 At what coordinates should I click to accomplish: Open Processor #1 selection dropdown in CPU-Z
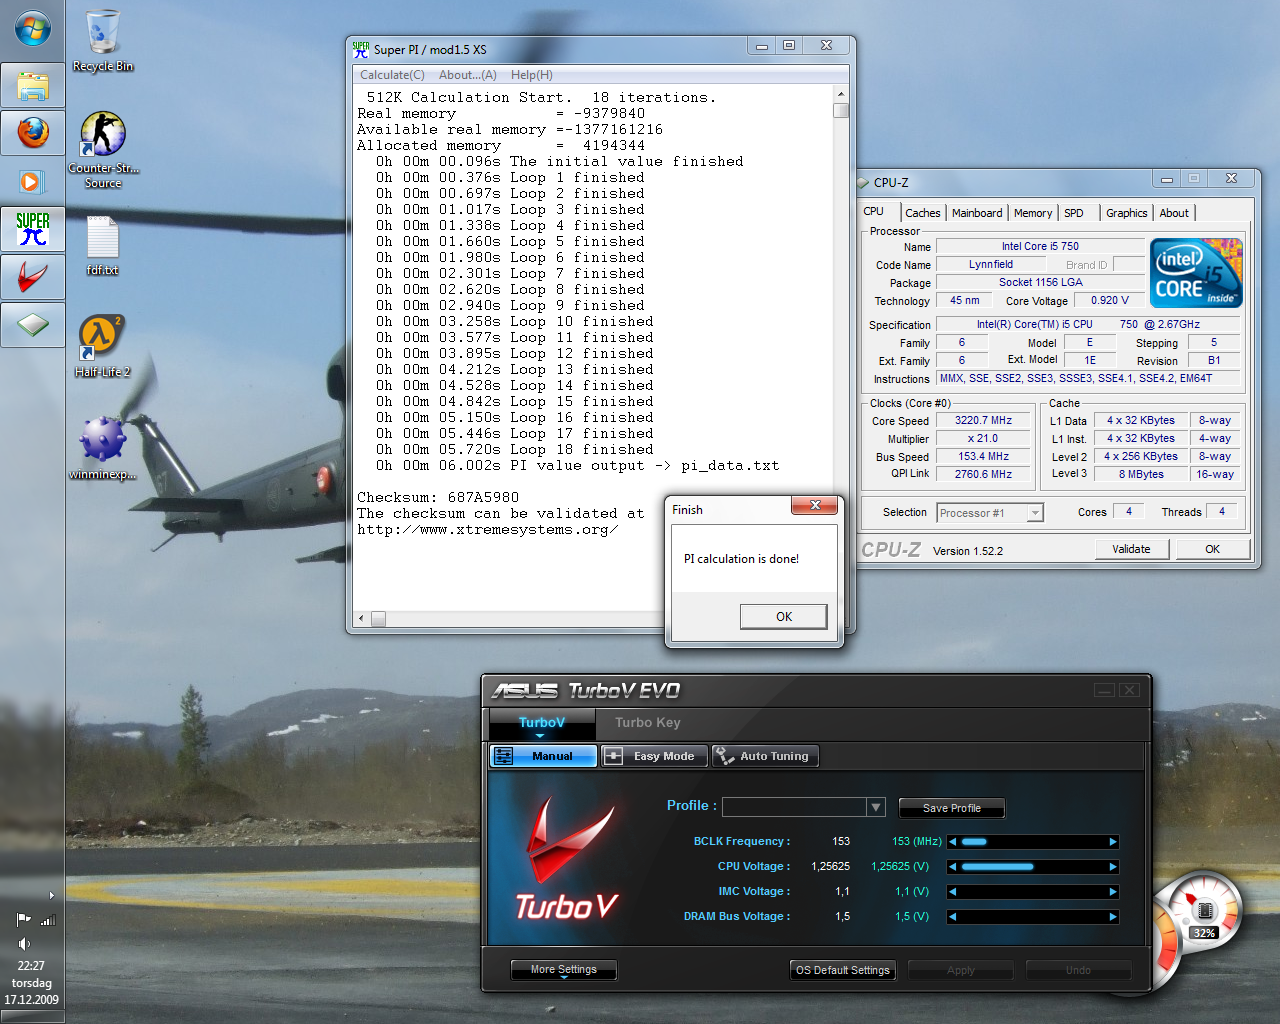click(x=1036, y=513)
